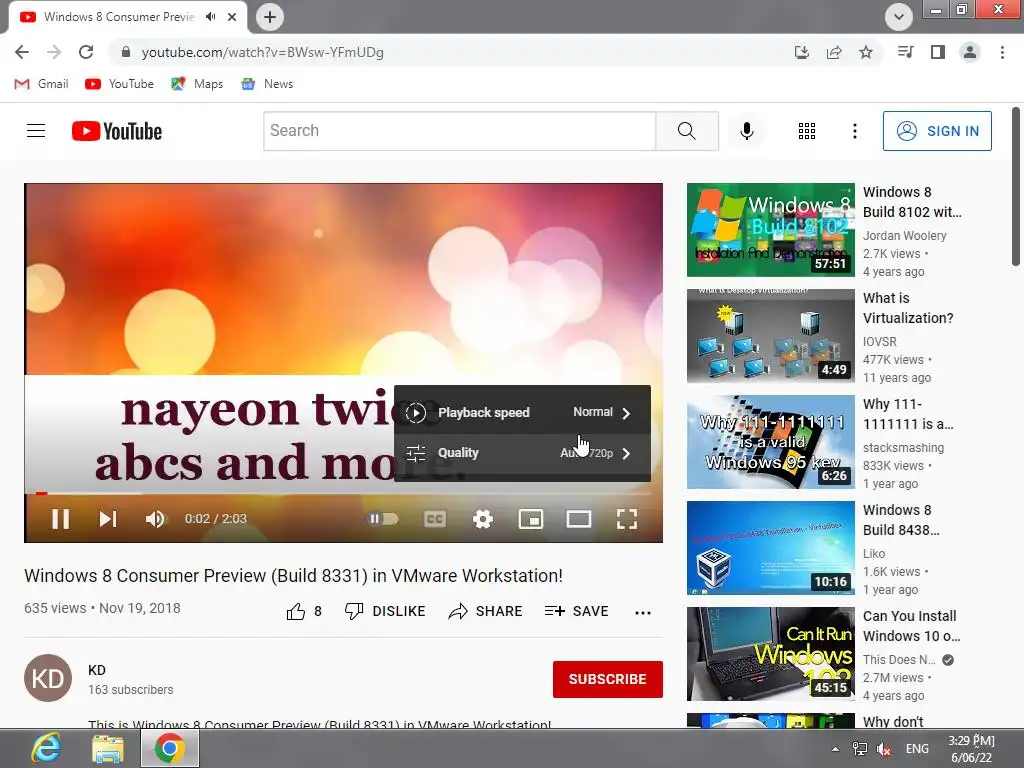Viewport: 1024px width, 768px height.
Task: Open Why 111-1111111 video thumbnail
Action: click(x=771, y=441)
